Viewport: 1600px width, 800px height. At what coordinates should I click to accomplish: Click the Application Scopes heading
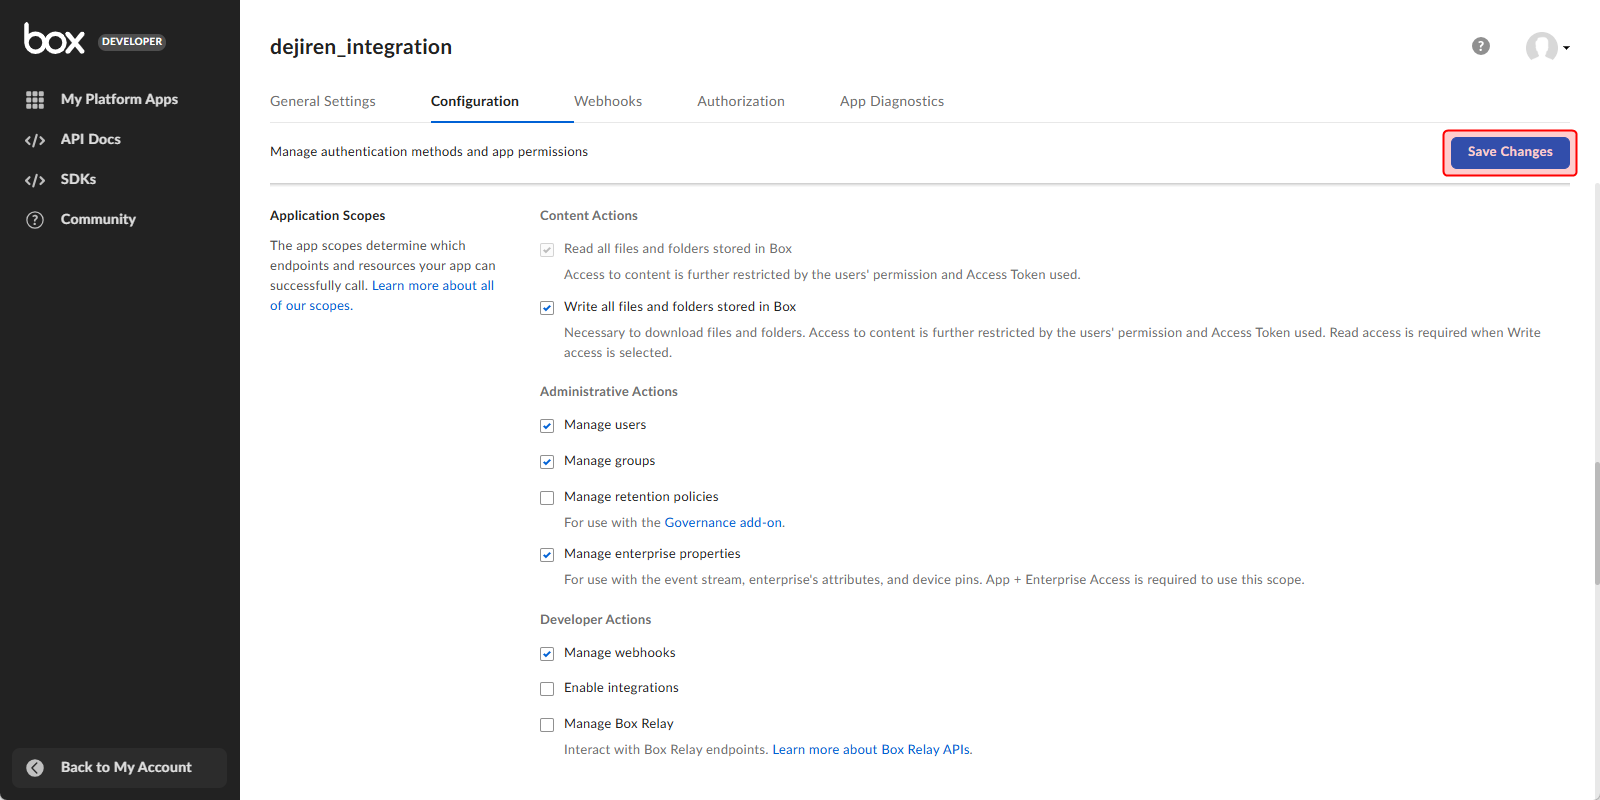pos(327,215)
